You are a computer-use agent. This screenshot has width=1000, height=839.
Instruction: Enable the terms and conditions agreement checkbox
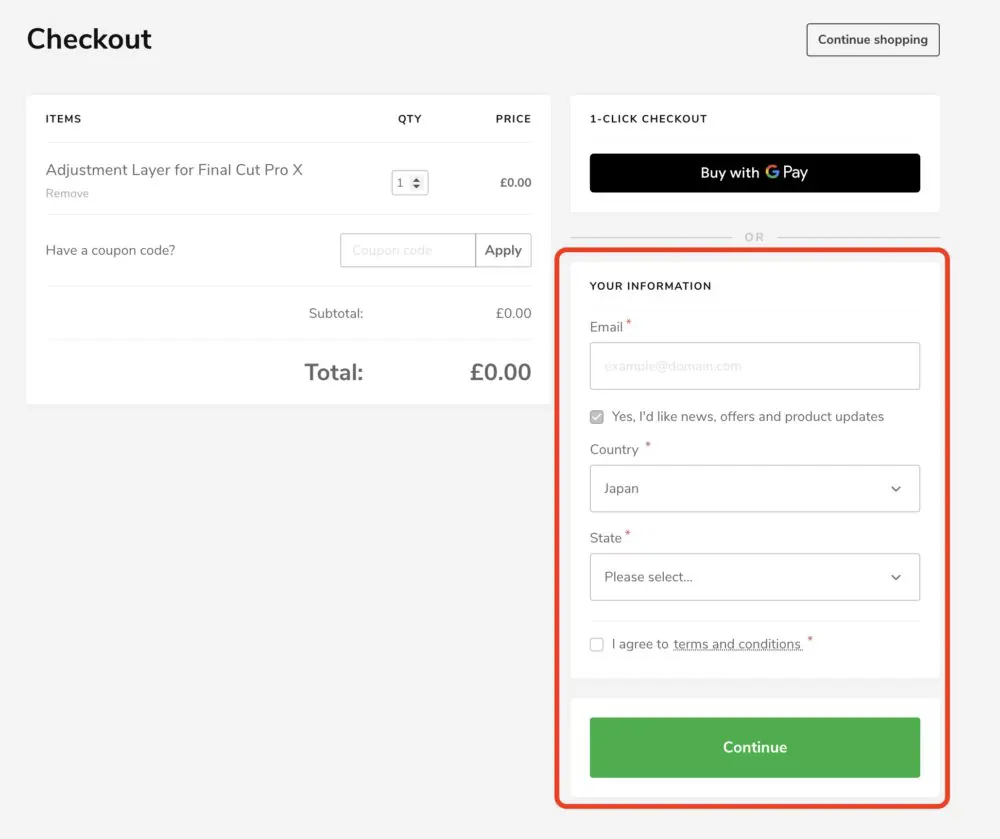tap(597, 645)
